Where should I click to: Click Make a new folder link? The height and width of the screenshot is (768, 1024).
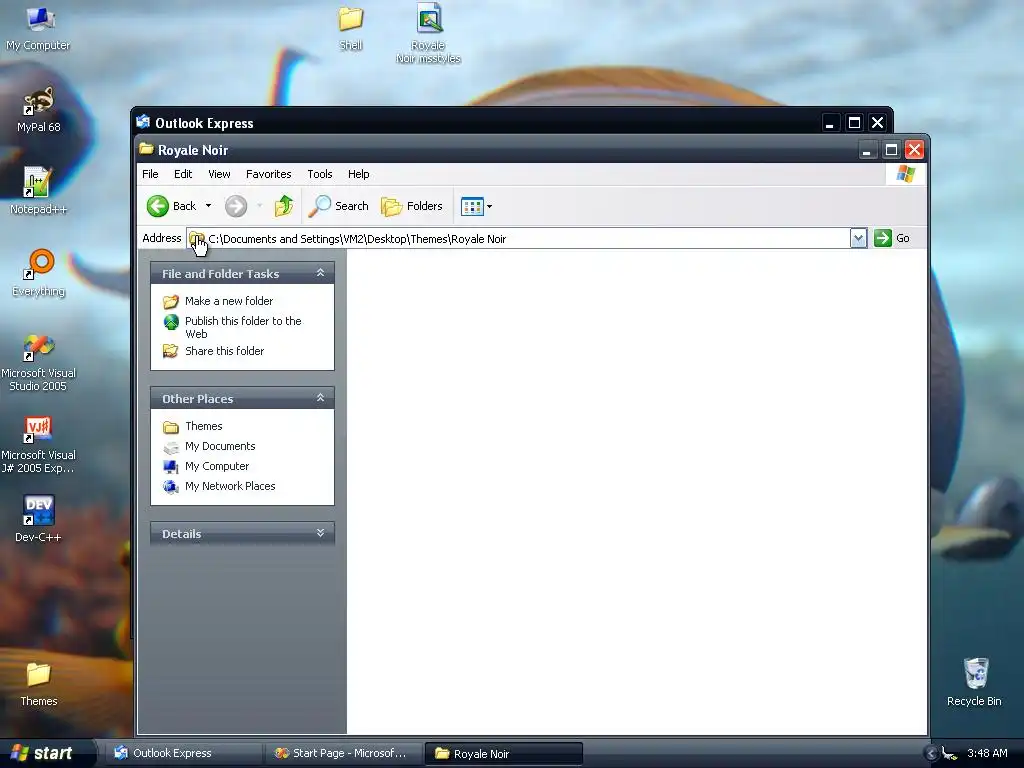point(229,301)
